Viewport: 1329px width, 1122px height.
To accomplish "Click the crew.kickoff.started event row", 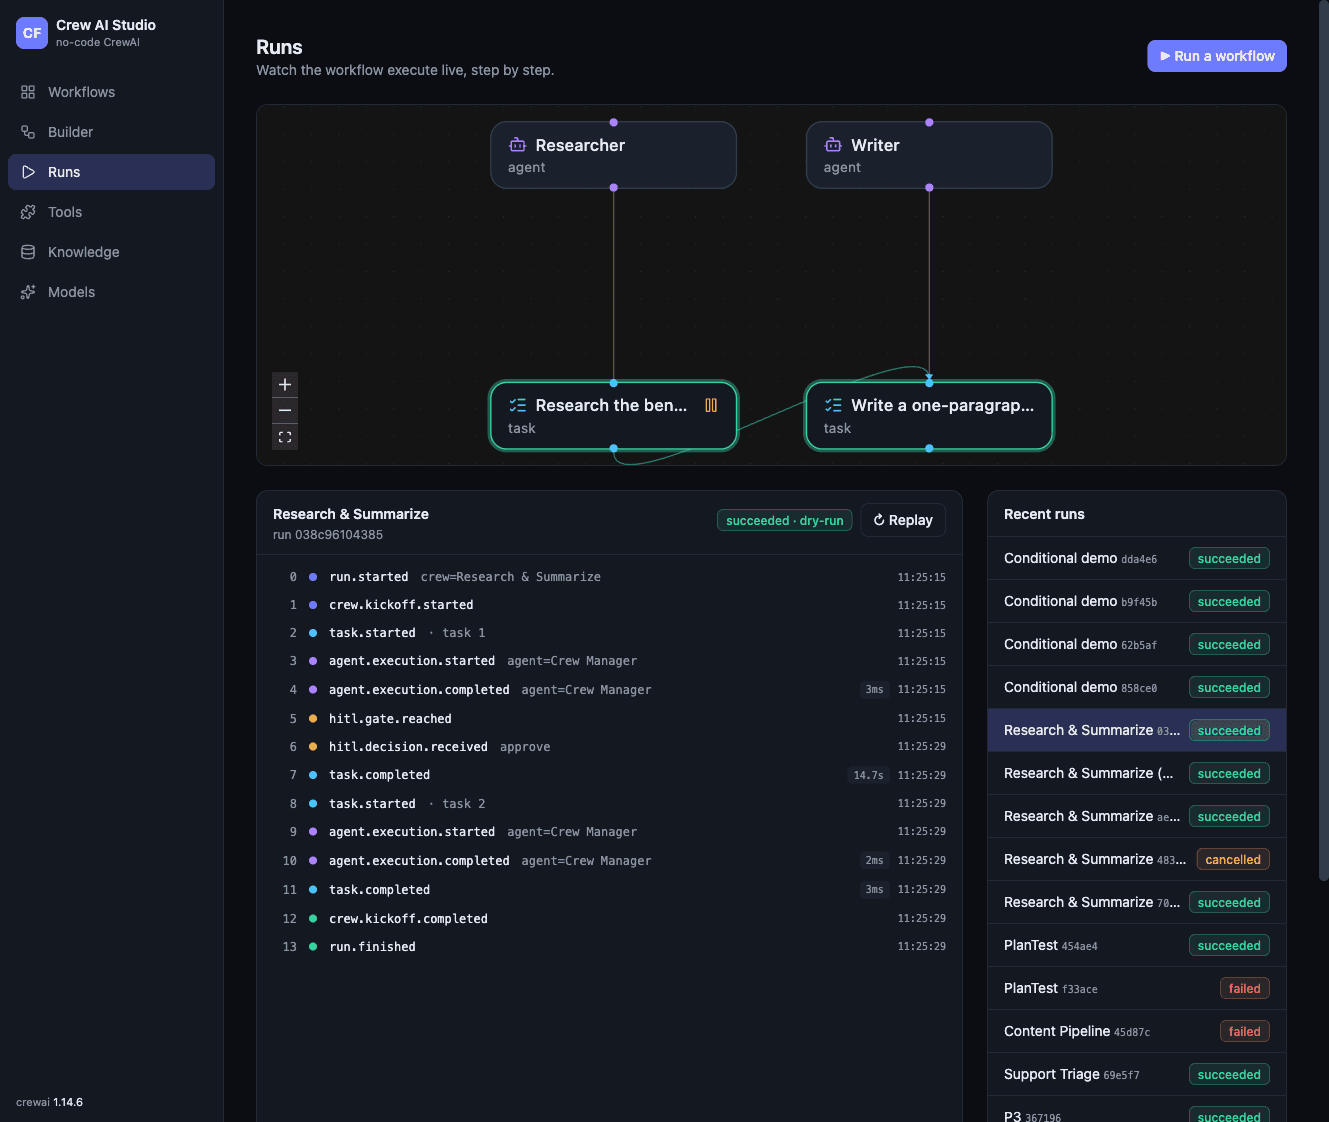I will tap(610, 605).
